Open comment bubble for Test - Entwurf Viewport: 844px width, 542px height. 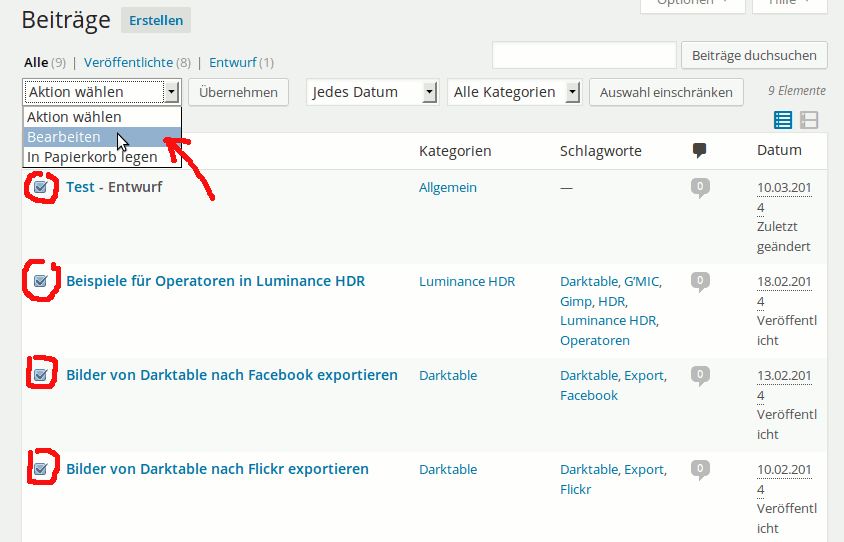tap(700, 188)
